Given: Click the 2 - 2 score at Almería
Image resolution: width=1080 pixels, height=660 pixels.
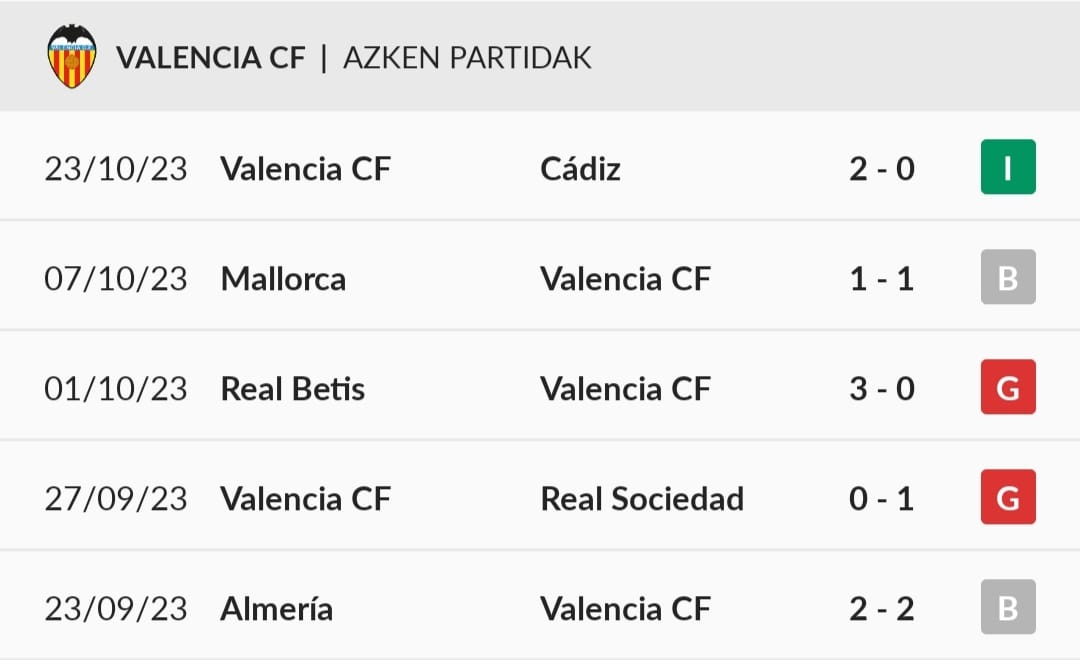Looking at the screenshot, I should [882, 609].
